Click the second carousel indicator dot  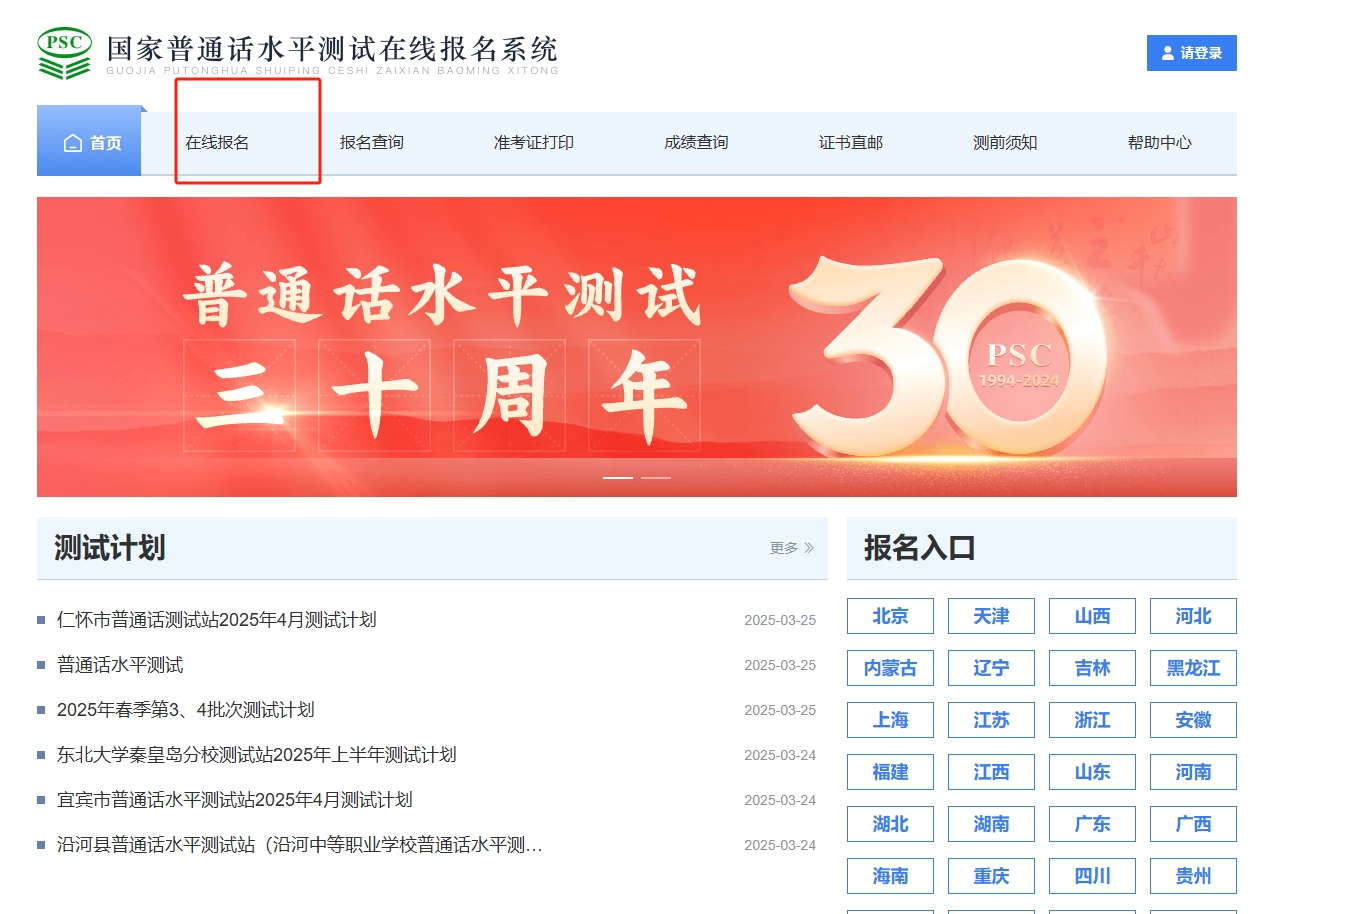(657, 478)
